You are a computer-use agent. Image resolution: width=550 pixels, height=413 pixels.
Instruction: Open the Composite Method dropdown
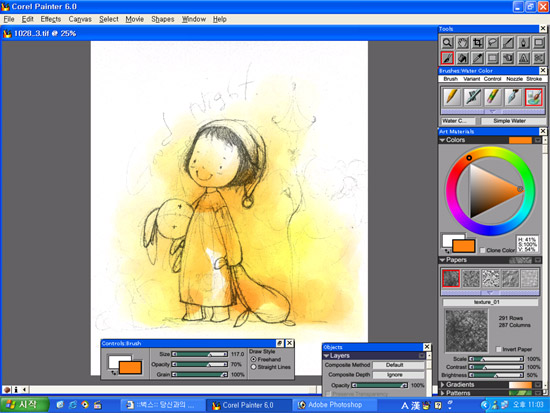(398, 365)
